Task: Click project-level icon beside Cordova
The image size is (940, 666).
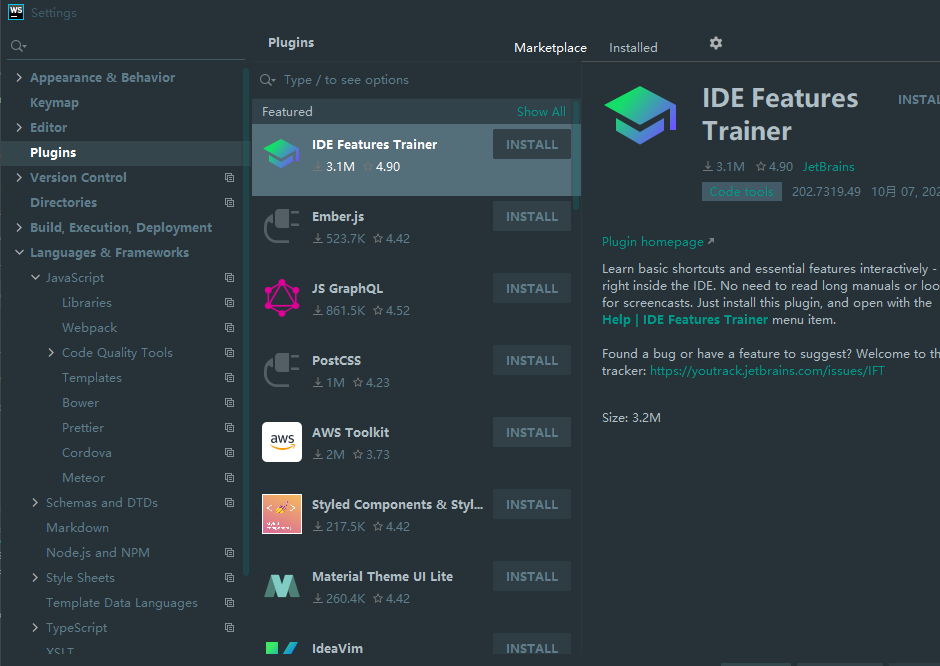Action: point(230,453)
